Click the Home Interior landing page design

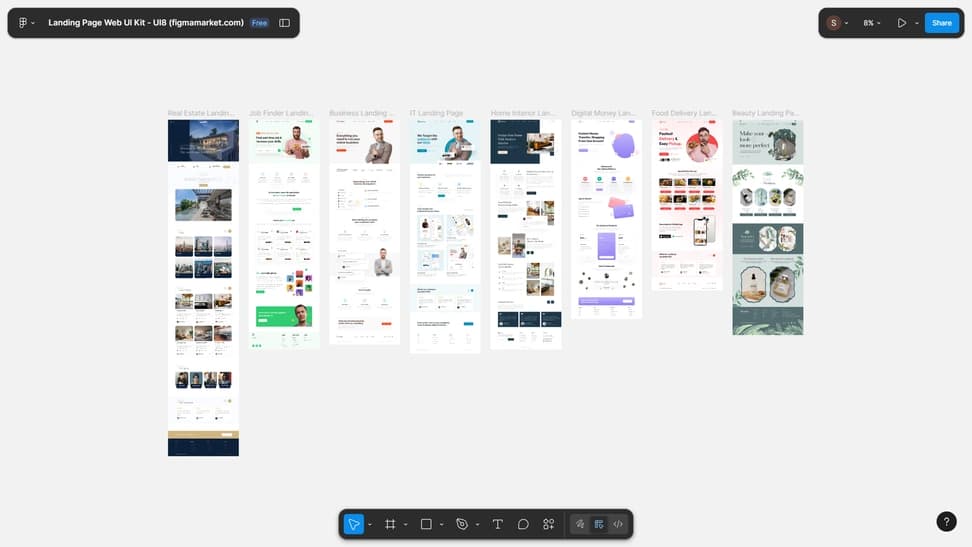(x=526, y=234)
